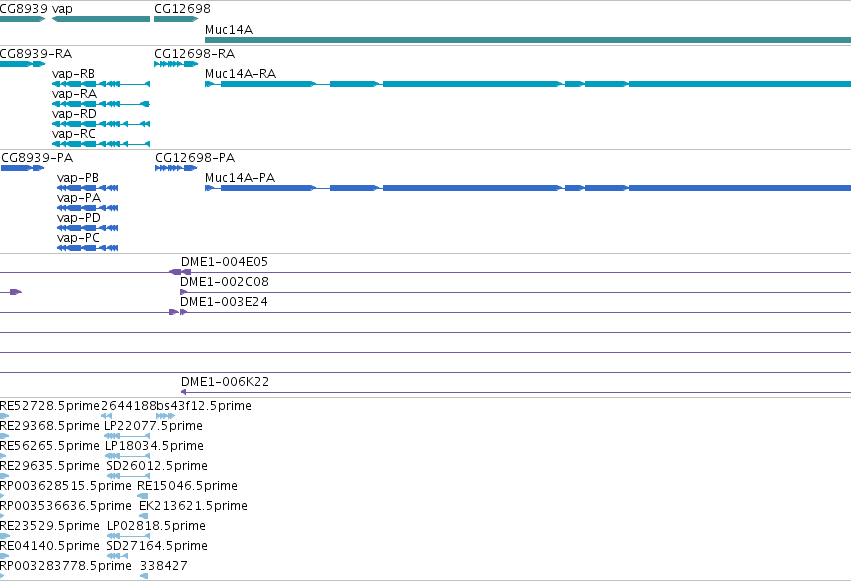Select protein vap-PB label
The image size is (851, 581).
78,178
